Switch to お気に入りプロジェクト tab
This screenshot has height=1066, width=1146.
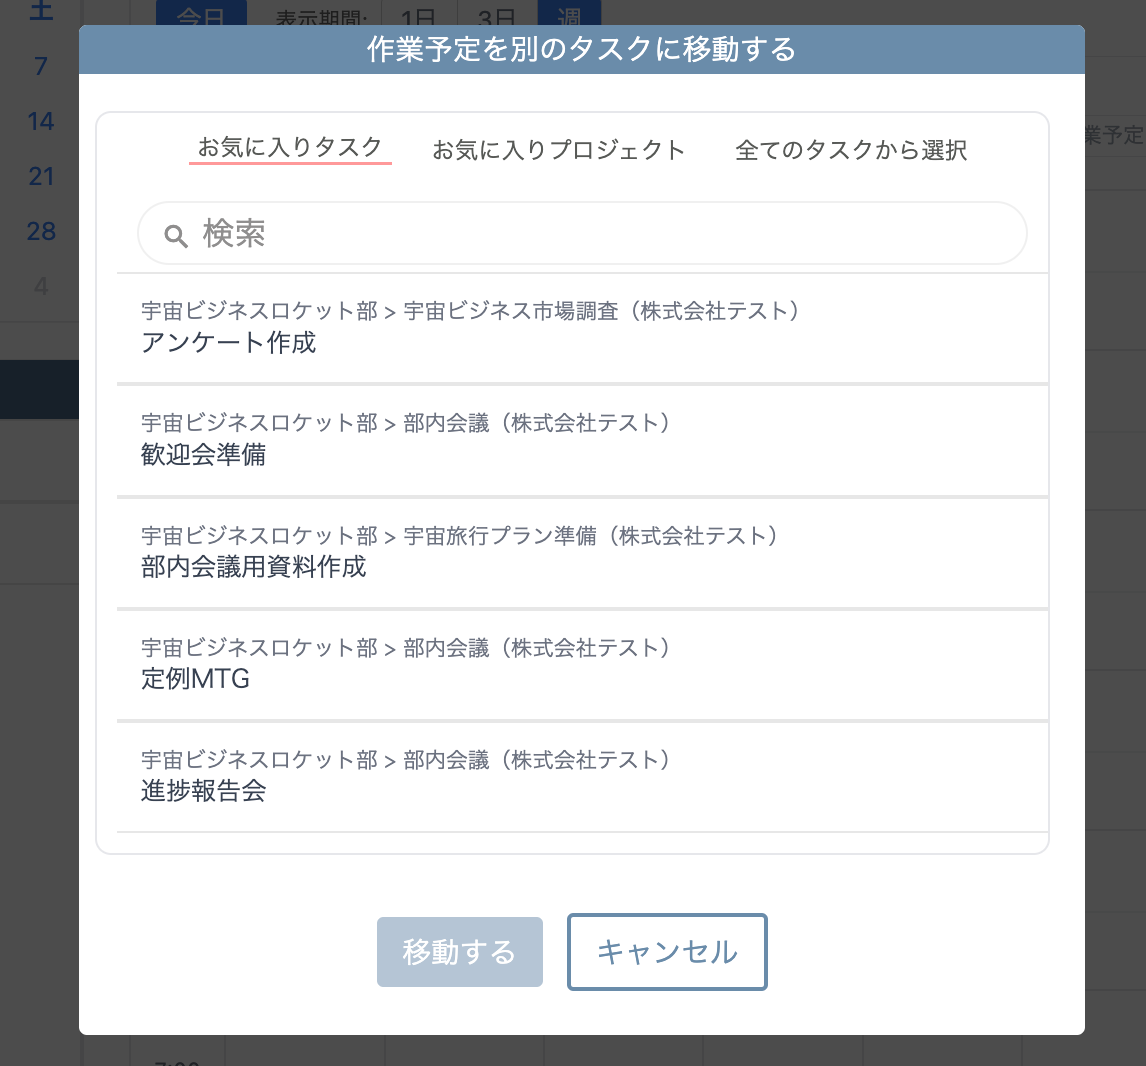pyautogui.click(x=558, y=149)
